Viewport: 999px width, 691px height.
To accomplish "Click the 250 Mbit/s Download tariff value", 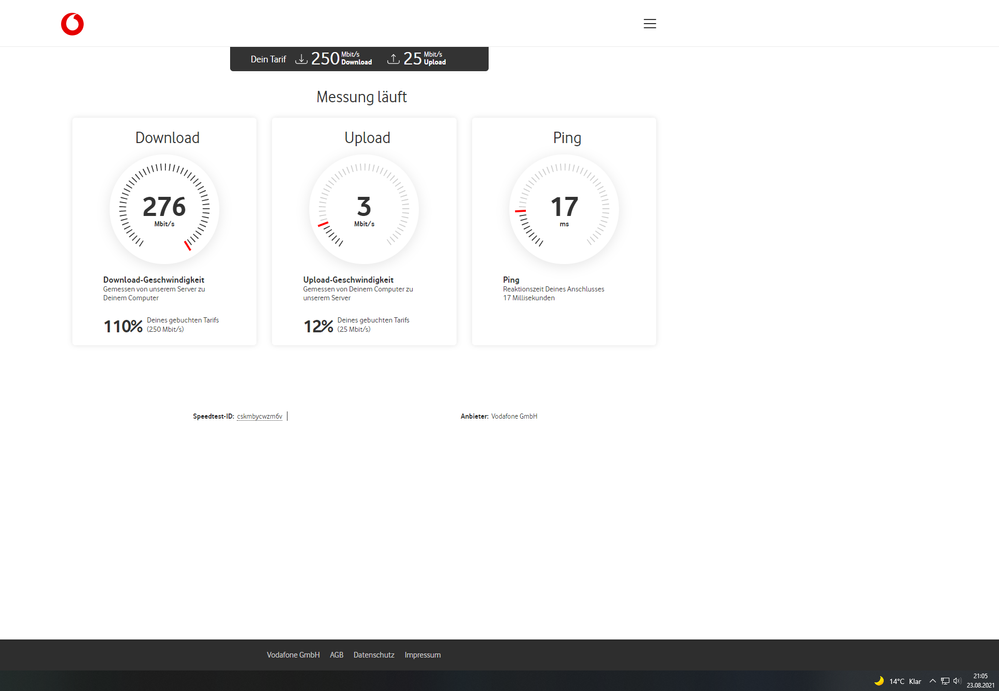I will [341, 59].
